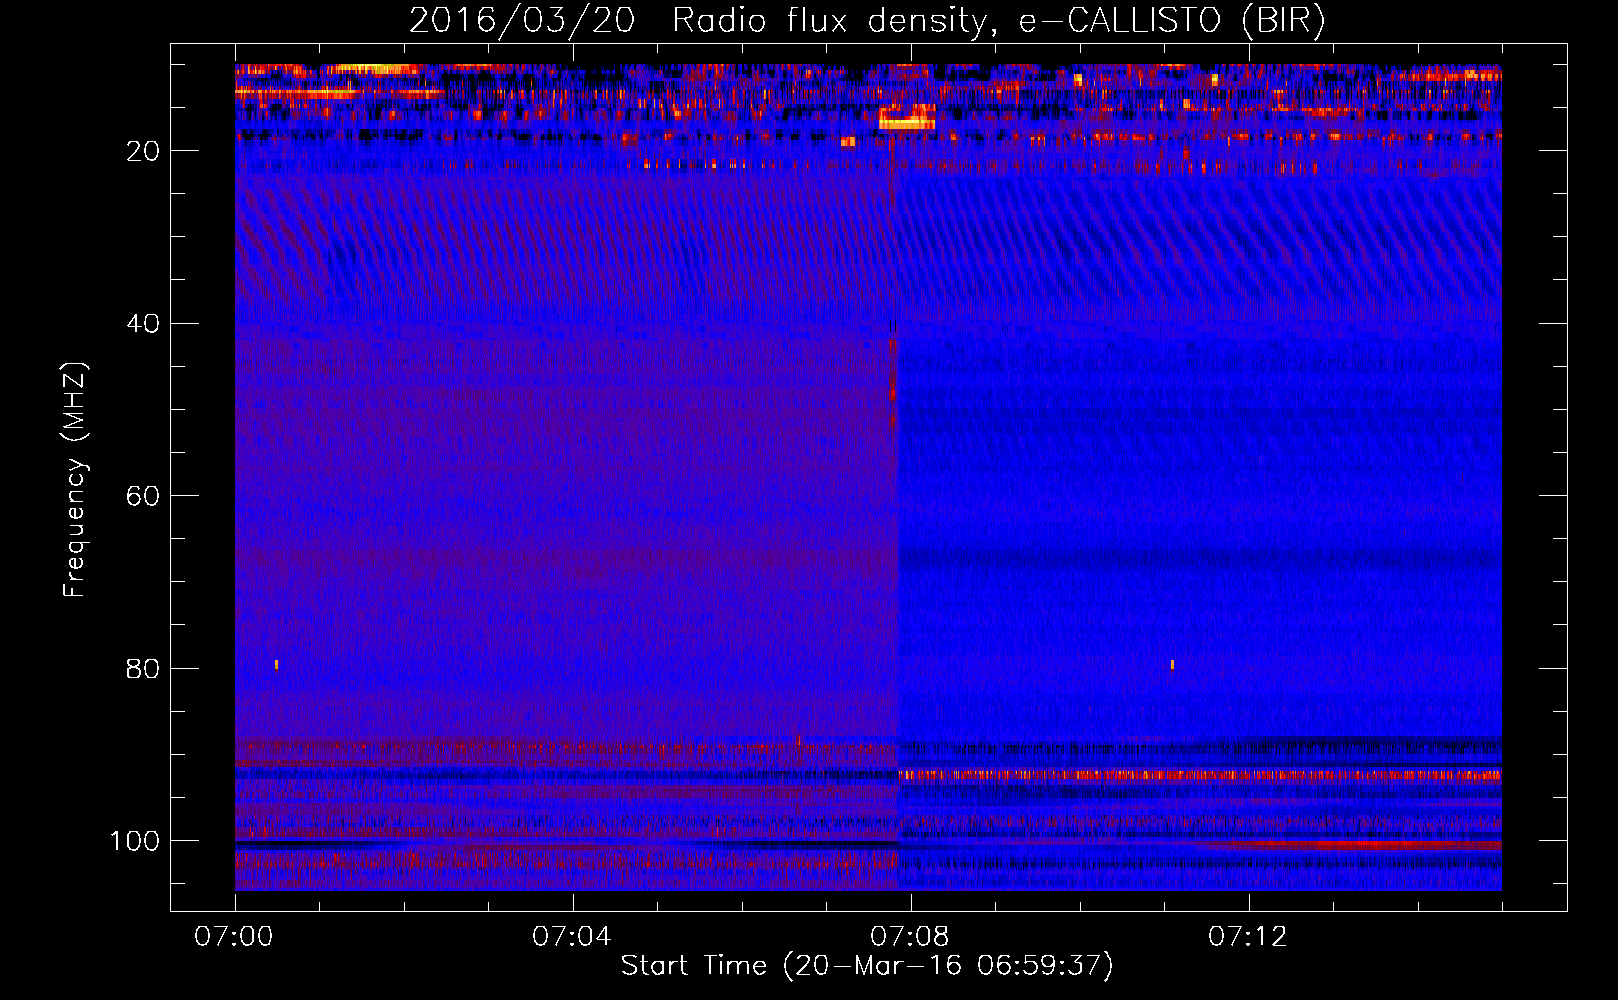Click the bright yellow burst near 07:08 at 17 MHz
Image resolution: width=1618 pixels, height=1000 pixels.
click(x=907, y=123)
